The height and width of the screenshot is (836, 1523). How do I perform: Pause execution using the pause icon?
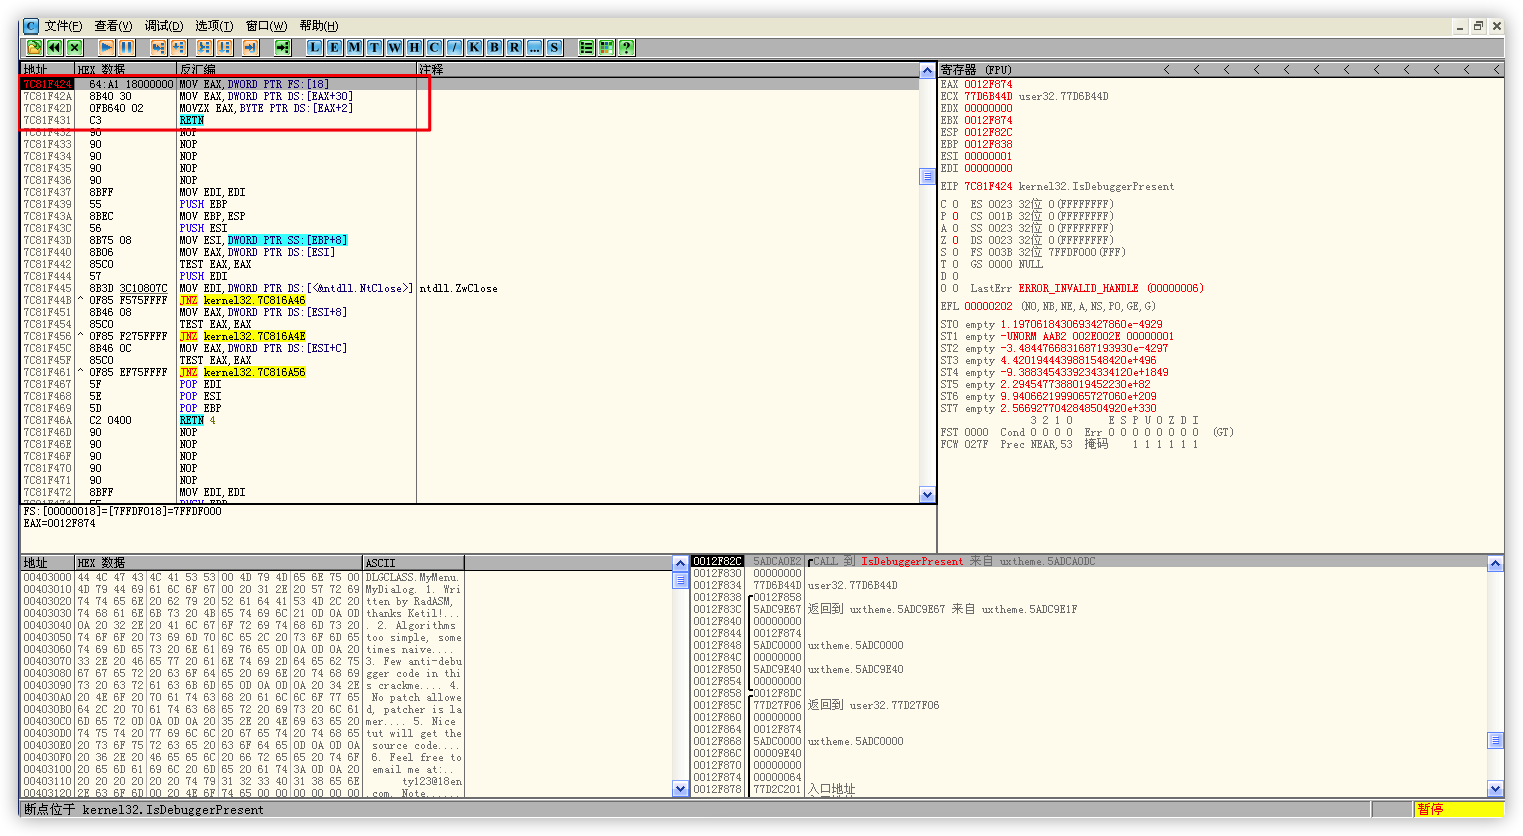(126, 47)
